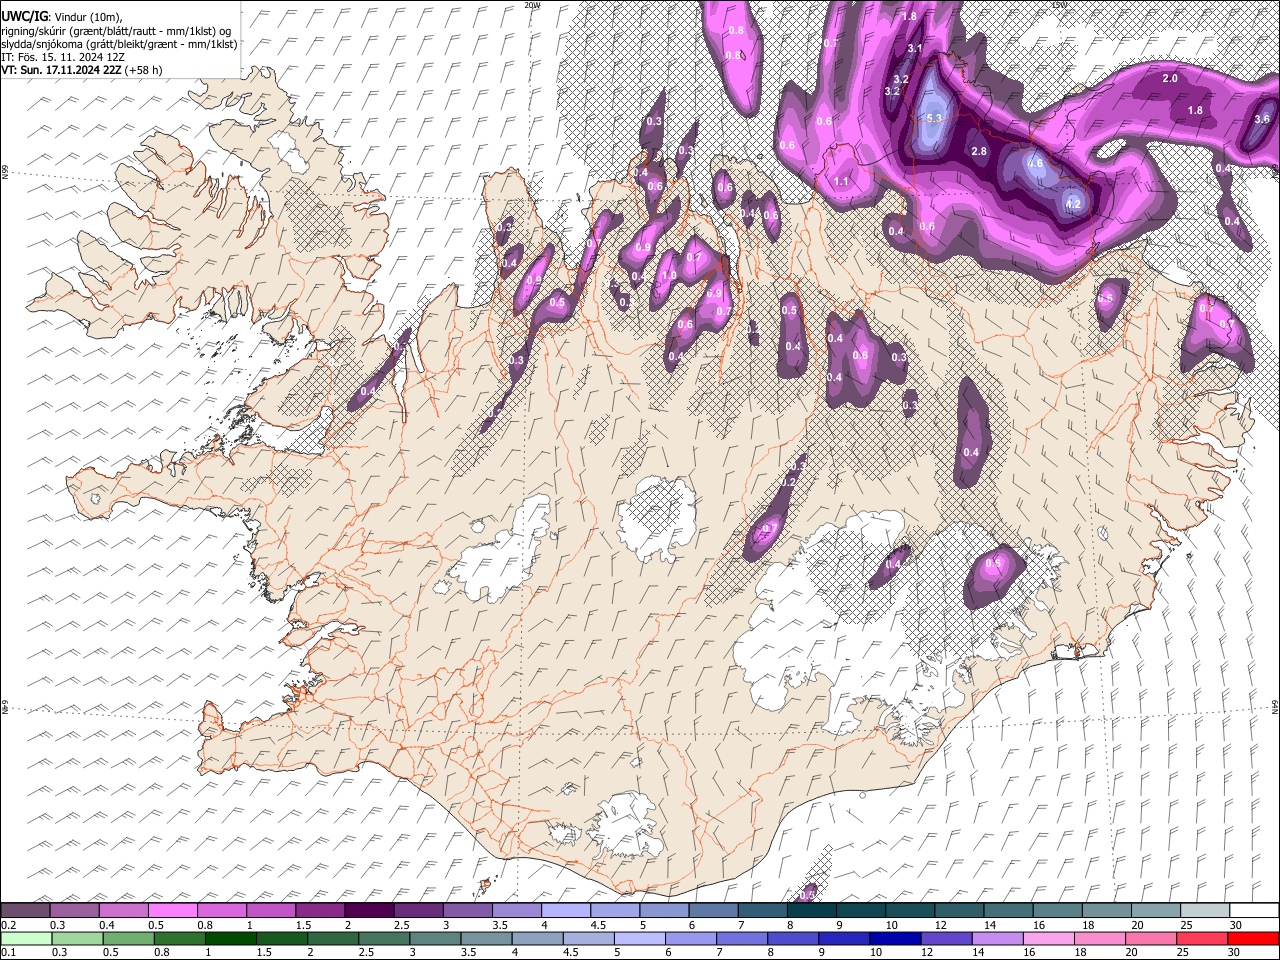1280x960 pixels.
Task: Click the 2.0 precipitation value on the map
Action: 1170,78
